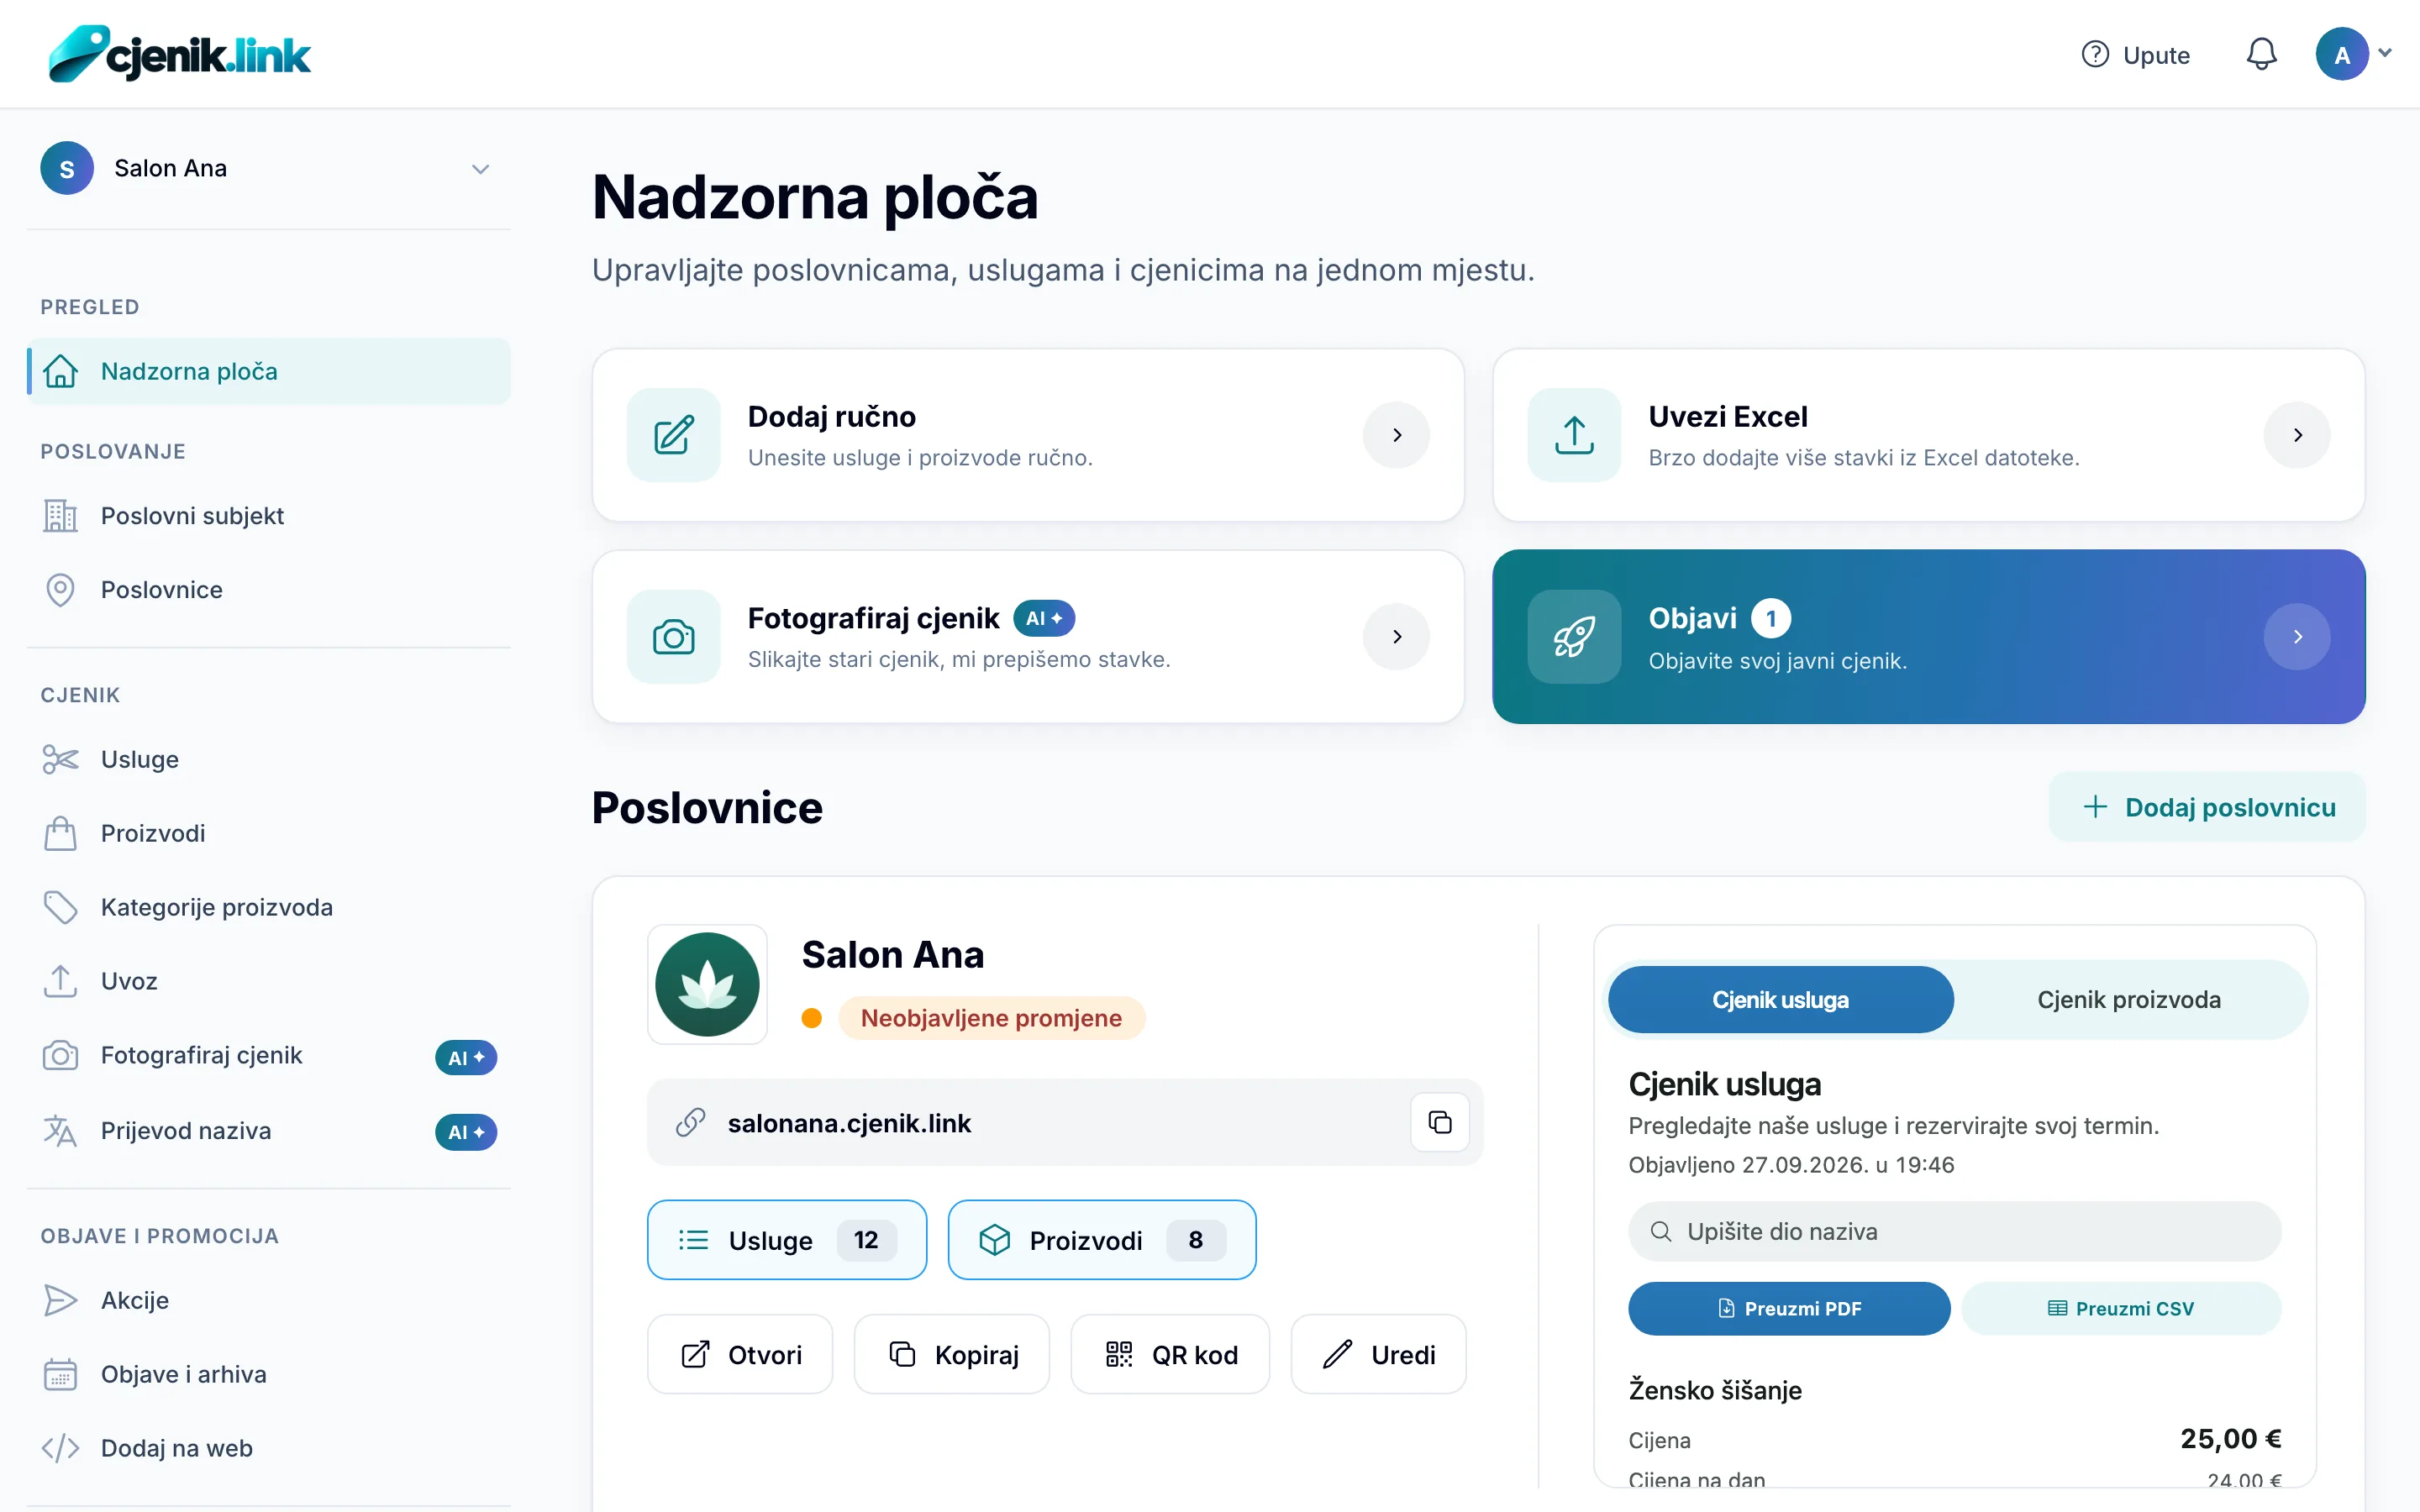Viewport: 2420px width, 1512px height.
Task: Click the Uredi edit button
Action: tap(1379, 1355)
